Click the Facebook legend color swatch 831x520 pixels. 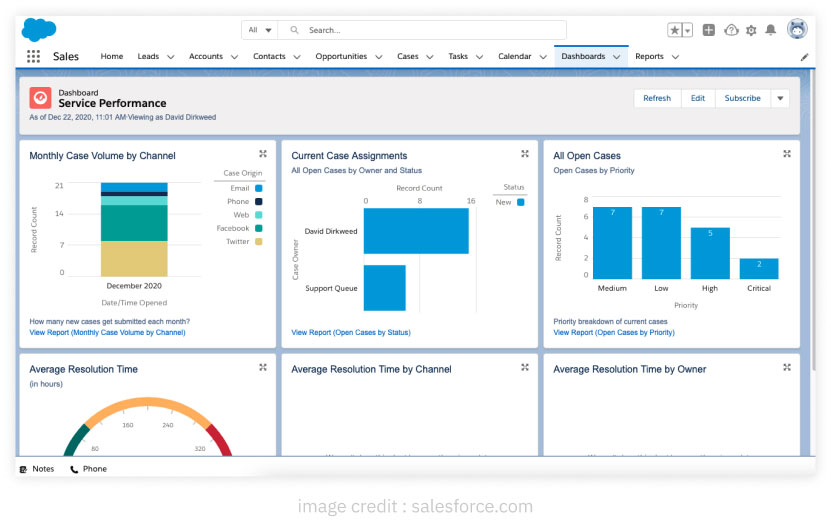[259, 228]
